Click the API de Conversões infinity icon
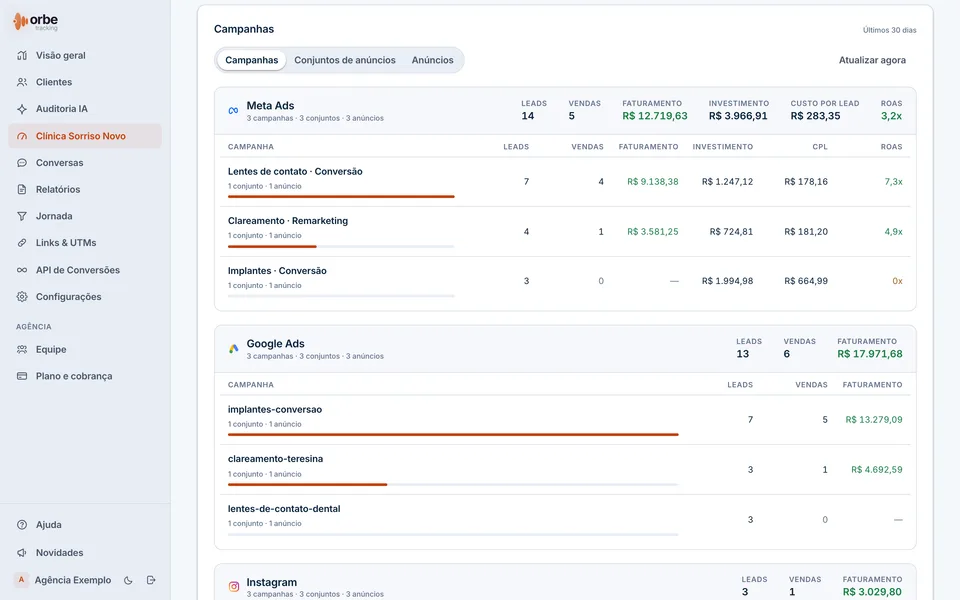 [22, 270]
